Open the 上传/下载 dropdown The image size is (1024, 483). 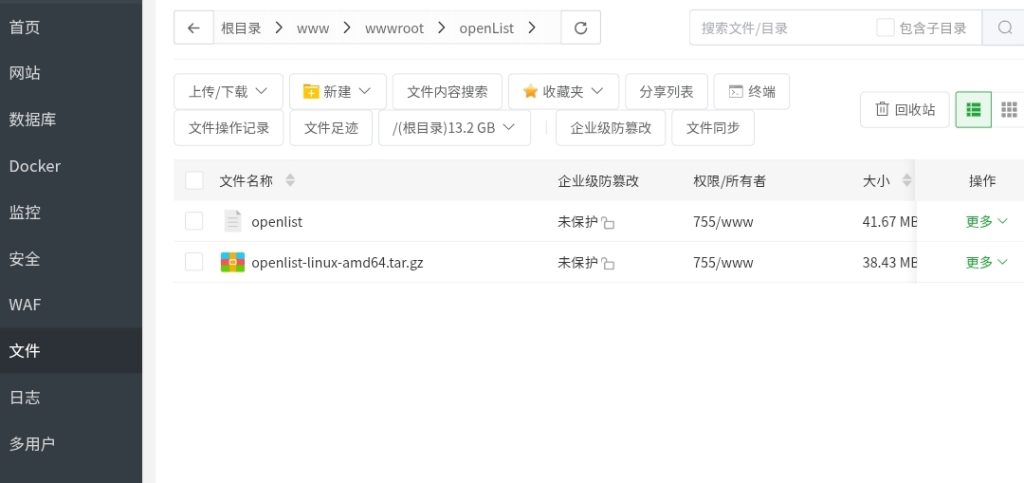coord(228,91)
